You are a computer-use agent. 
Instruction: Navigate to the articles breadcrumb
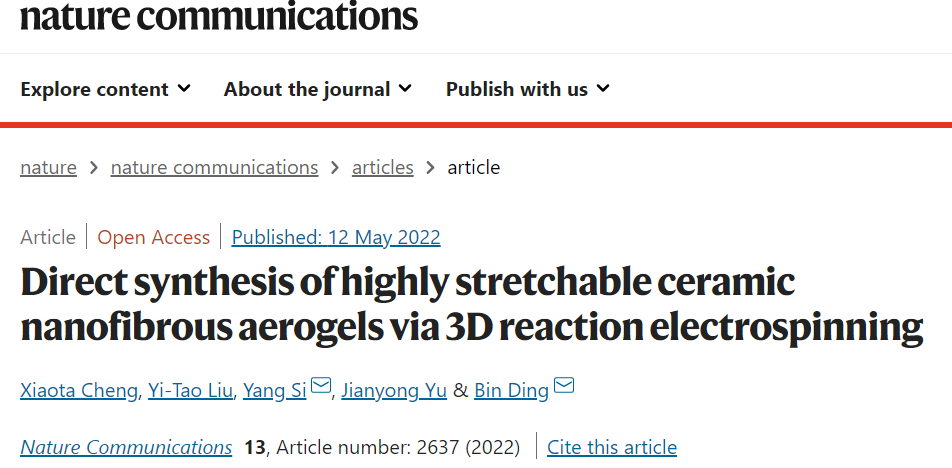[382, 167]
